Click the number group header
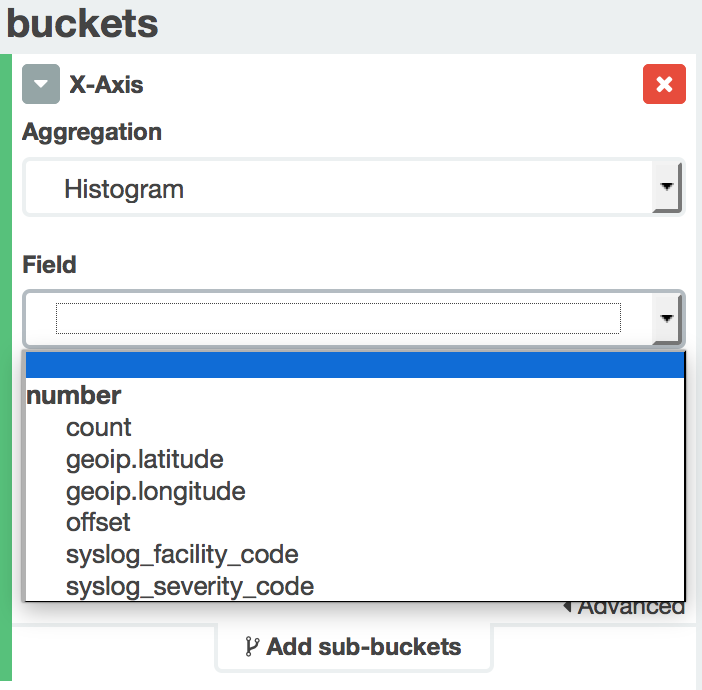The height and width of the screenshot is (690, 702). [74, 396]
